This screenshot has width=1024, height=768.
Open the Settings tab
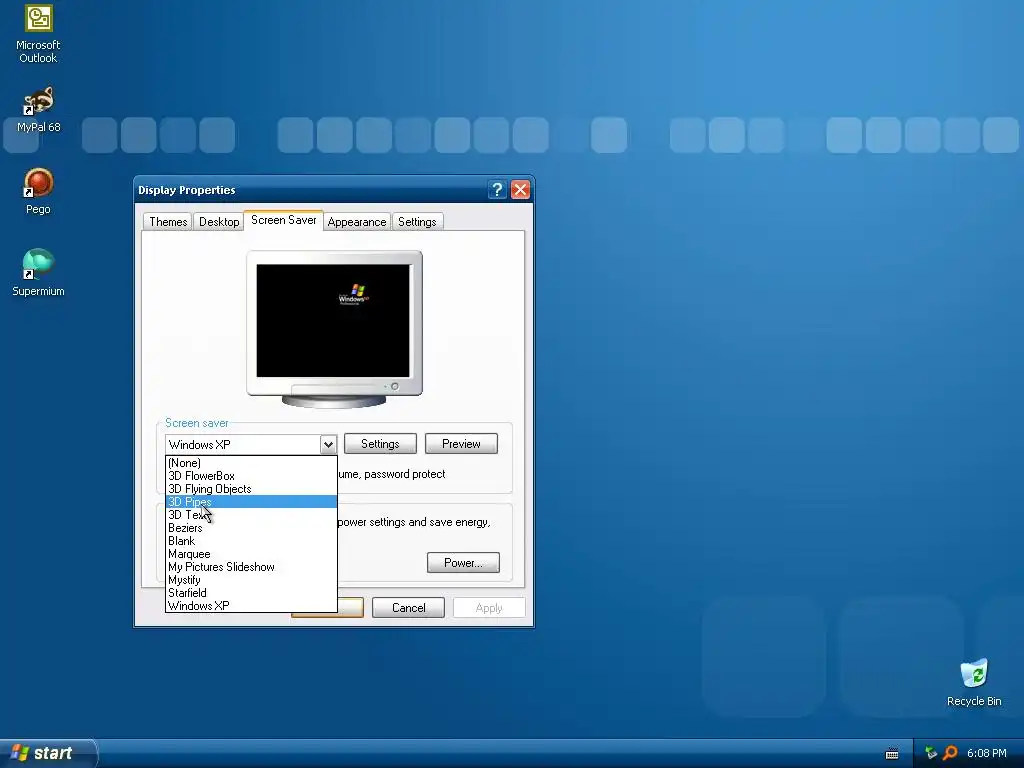417,221
